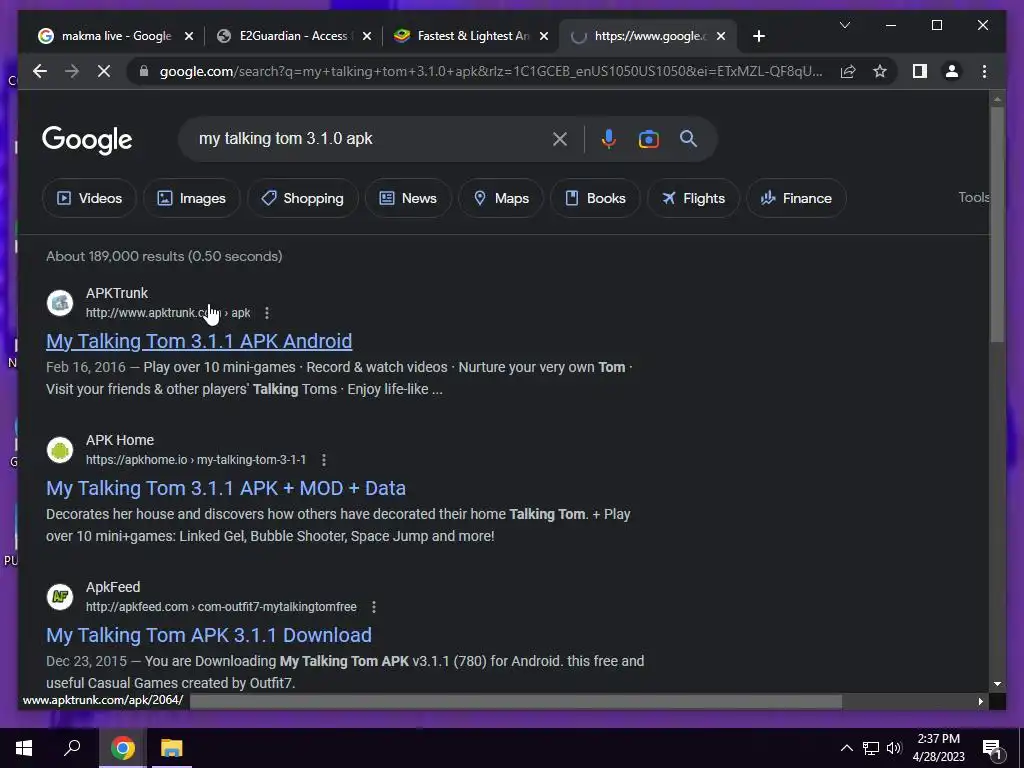Viewport: 1024px width, 768px height.
Task: Show hidden system tray icons
Action: [x=846, y=748]
